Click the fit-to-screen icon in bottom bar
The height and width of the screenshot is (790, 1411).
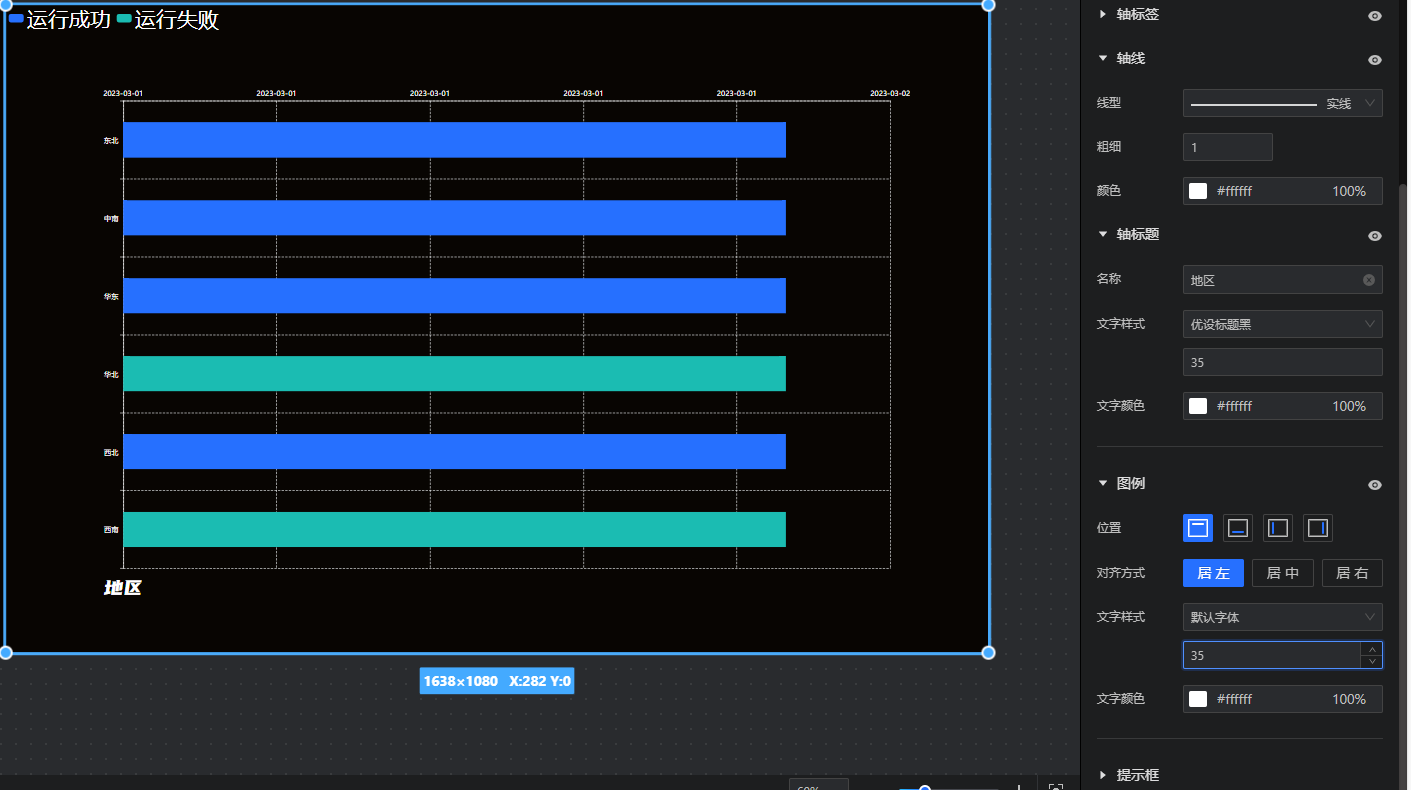coord(1055,787)
